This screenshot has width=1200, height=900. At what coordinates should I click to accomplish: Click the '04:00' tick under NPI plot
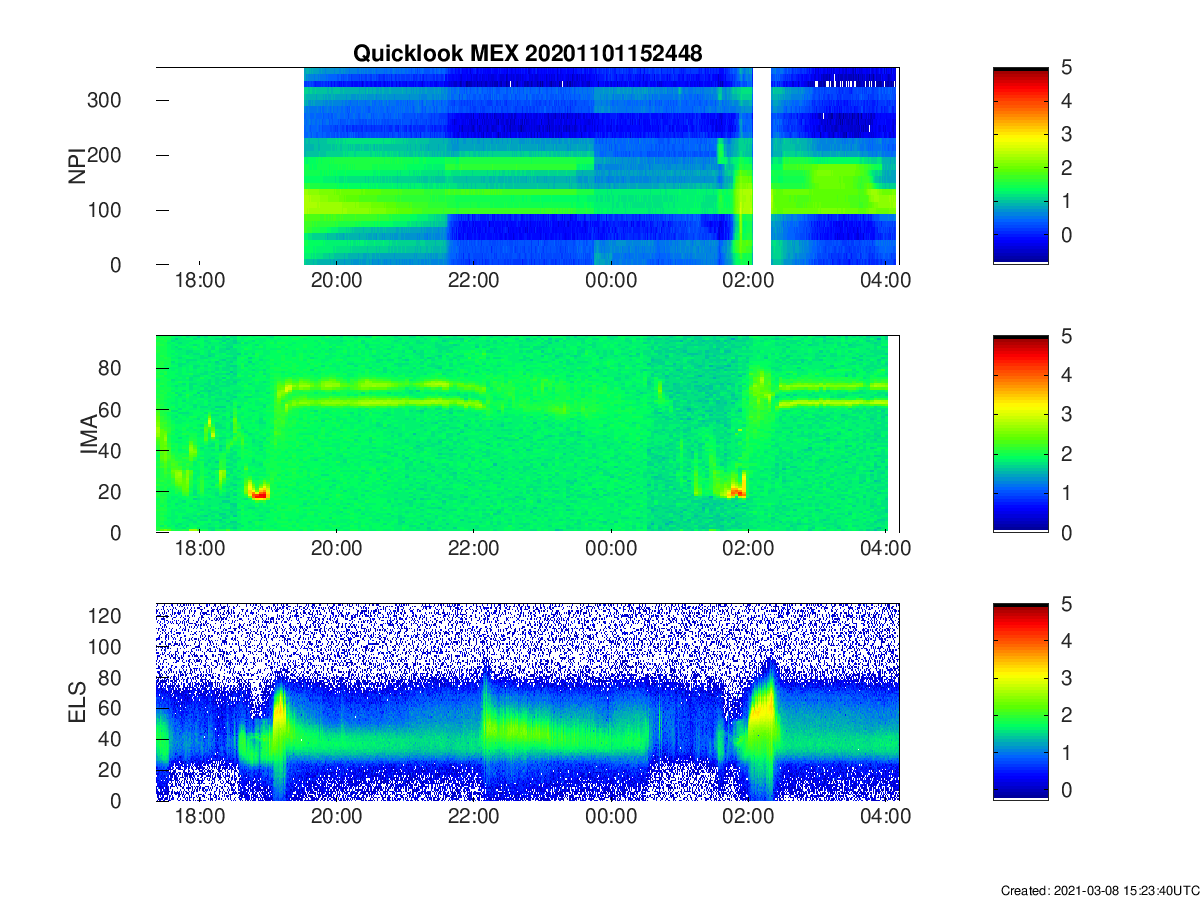886,282
